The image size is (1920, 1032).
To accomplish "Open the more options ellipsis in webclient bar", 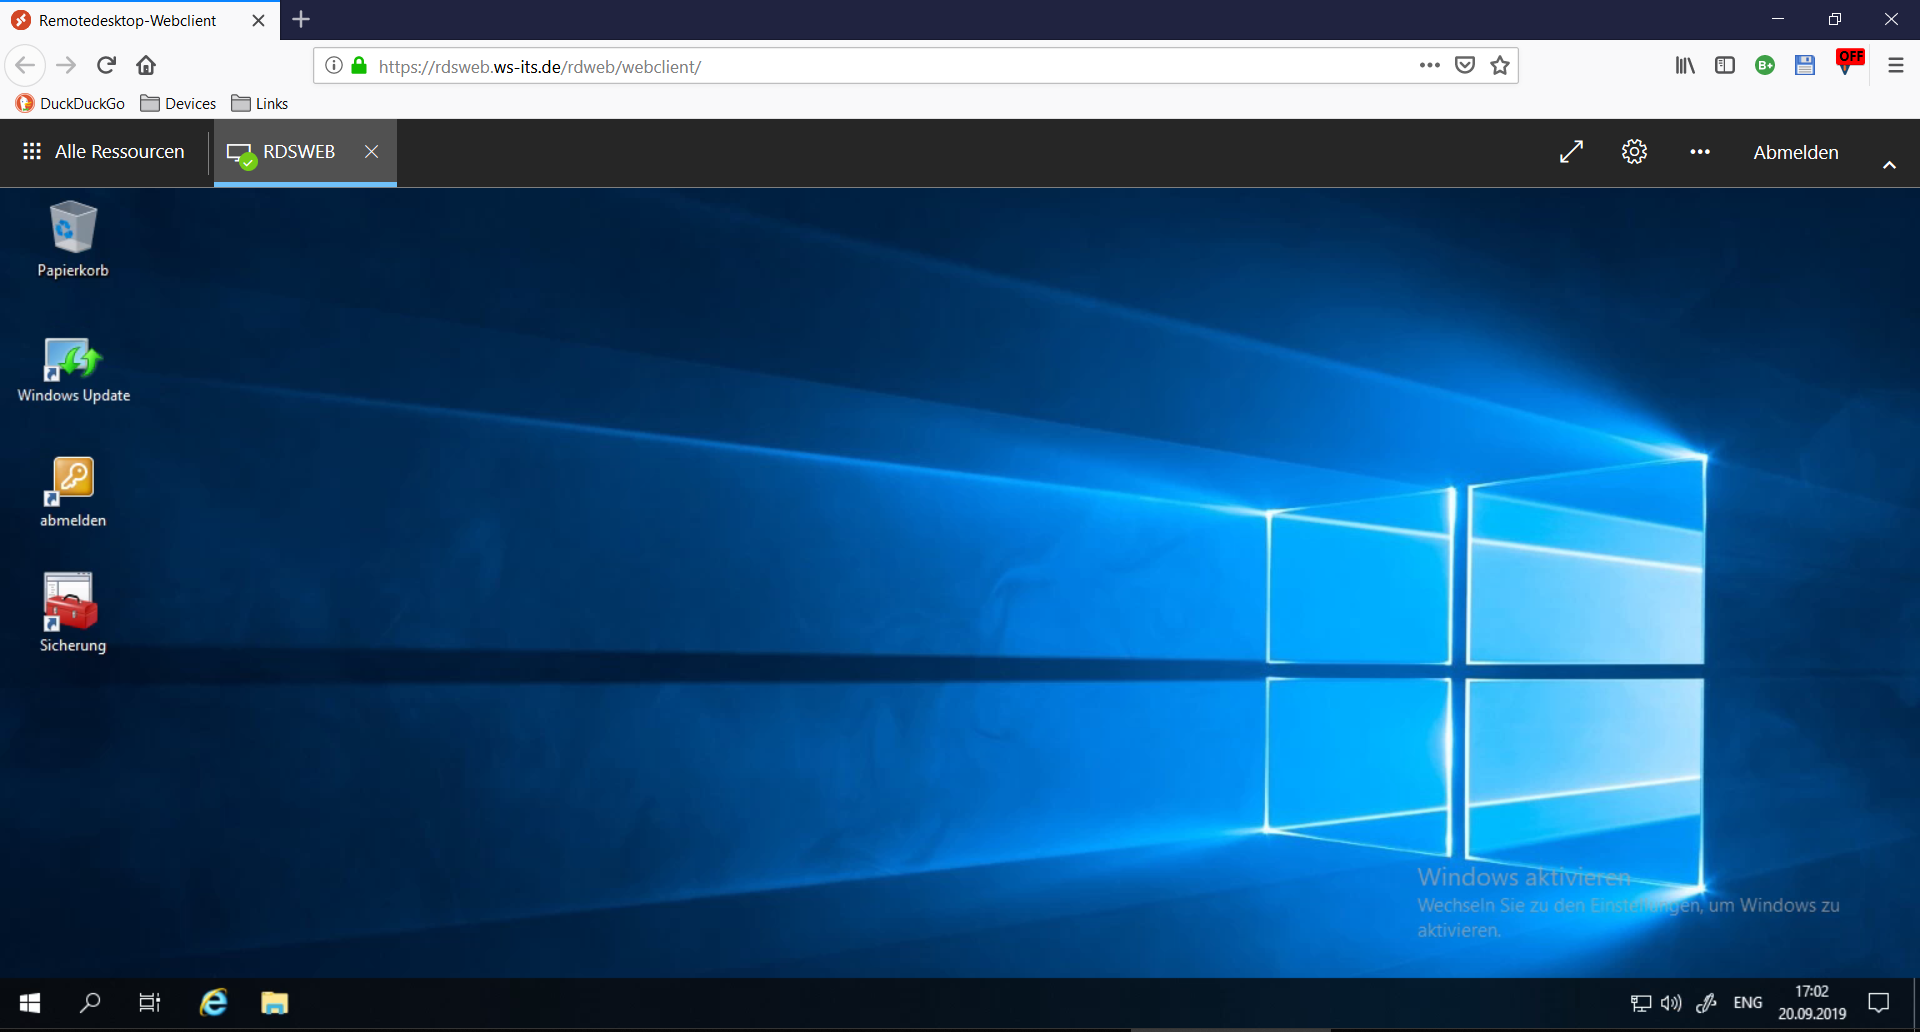I will [x=1700, y=152].
